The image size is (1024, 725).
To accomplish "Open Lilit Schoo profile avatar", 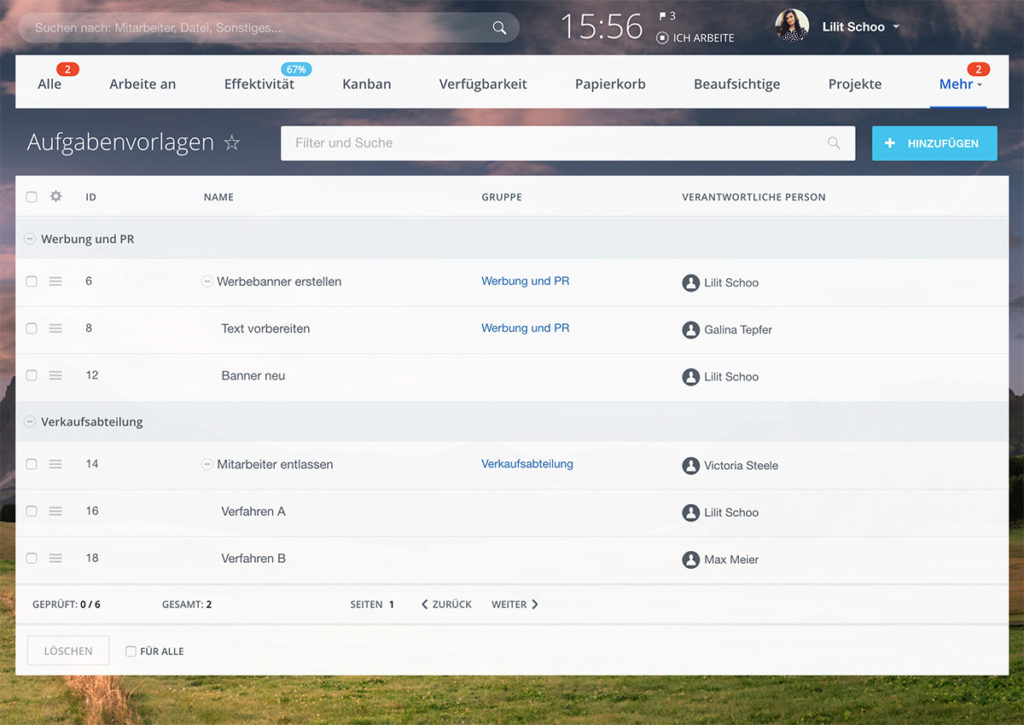I will (792, 26).
